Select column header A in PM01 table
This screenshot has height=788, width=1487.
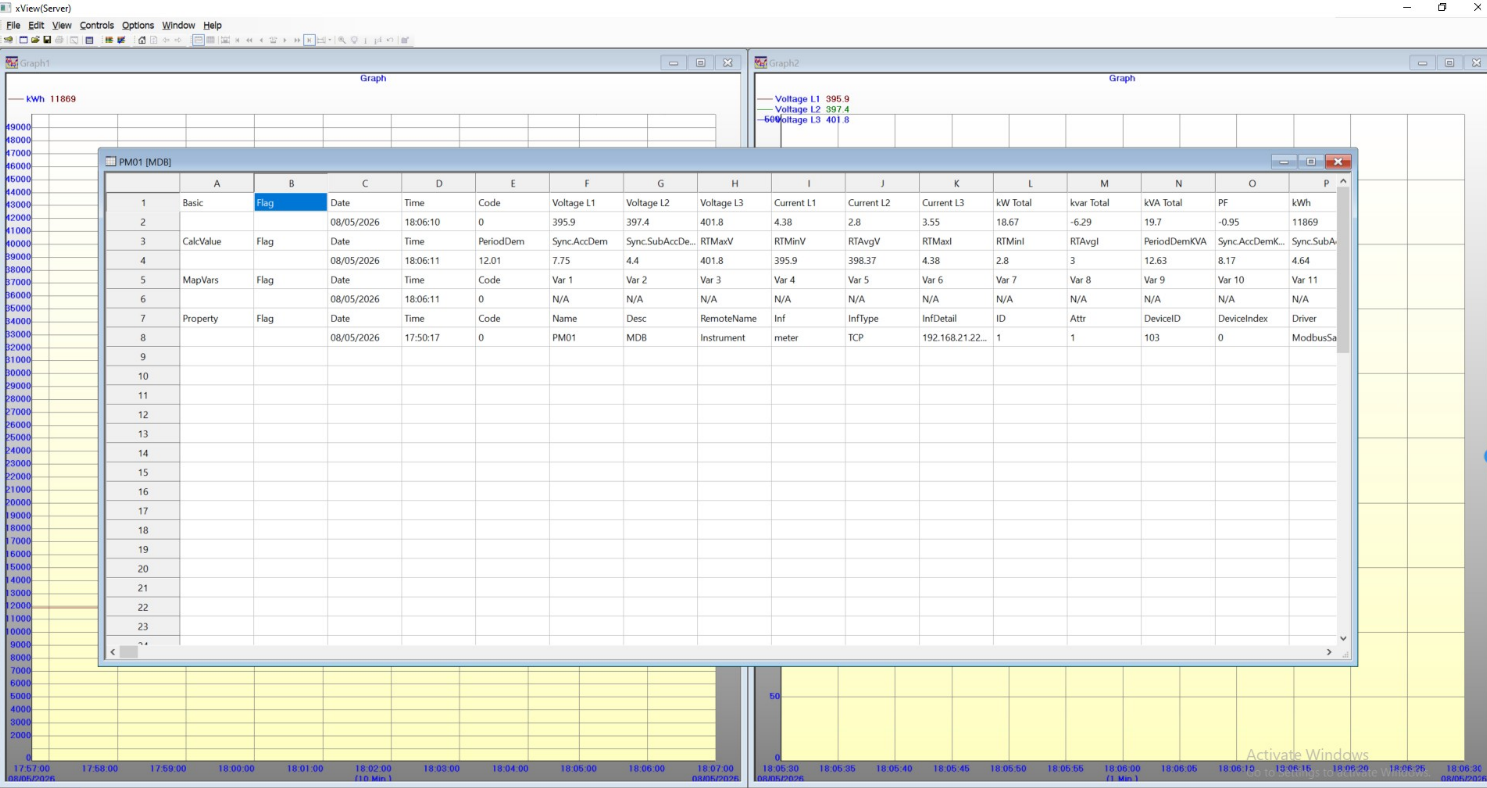point(217,183)
